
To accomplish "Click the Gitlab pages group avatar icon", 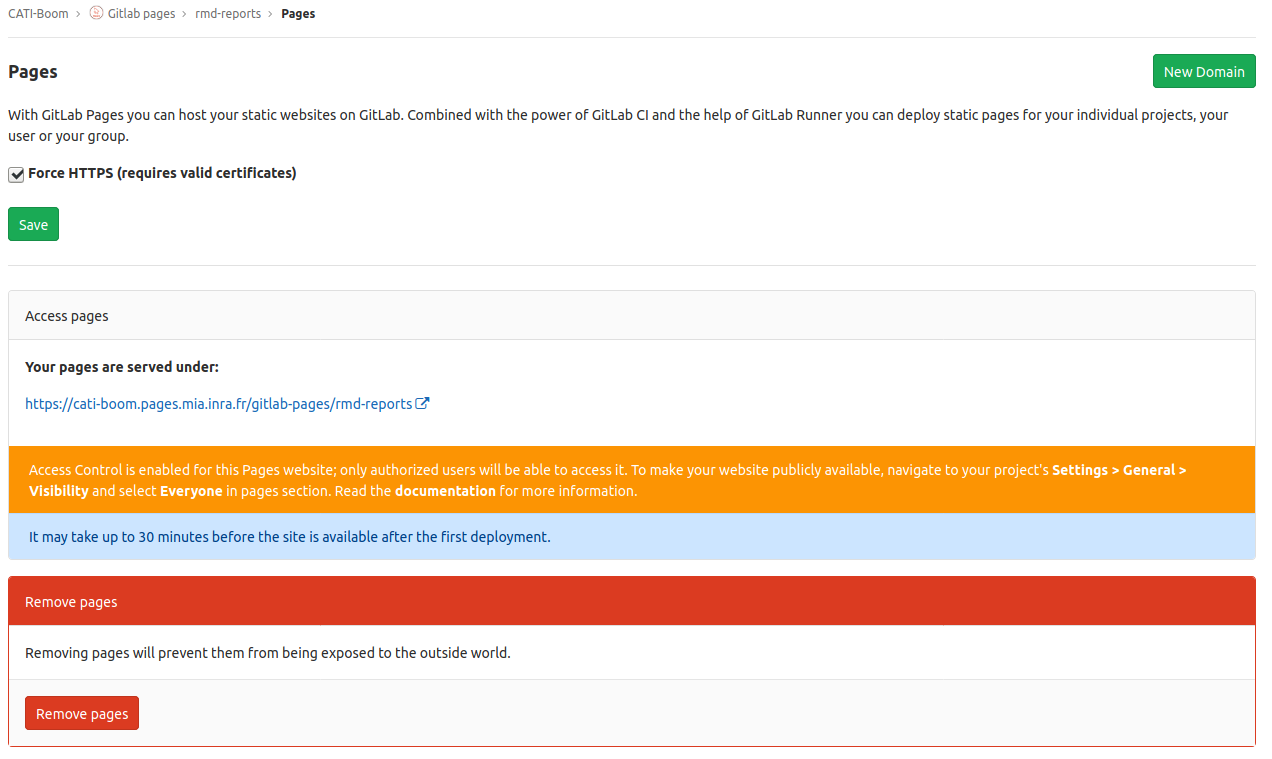I will 97,14.
